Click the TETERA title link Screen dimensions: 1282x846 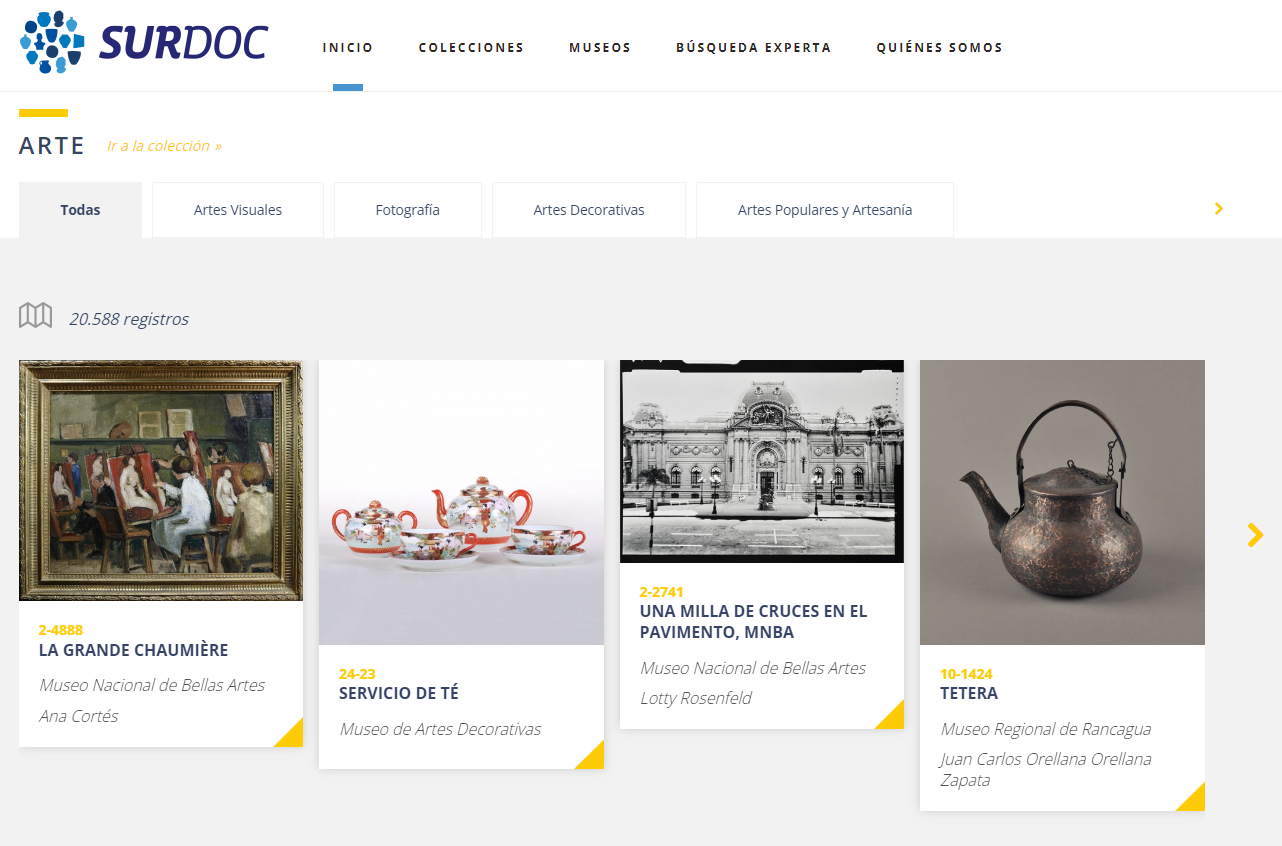coord(969,693)
